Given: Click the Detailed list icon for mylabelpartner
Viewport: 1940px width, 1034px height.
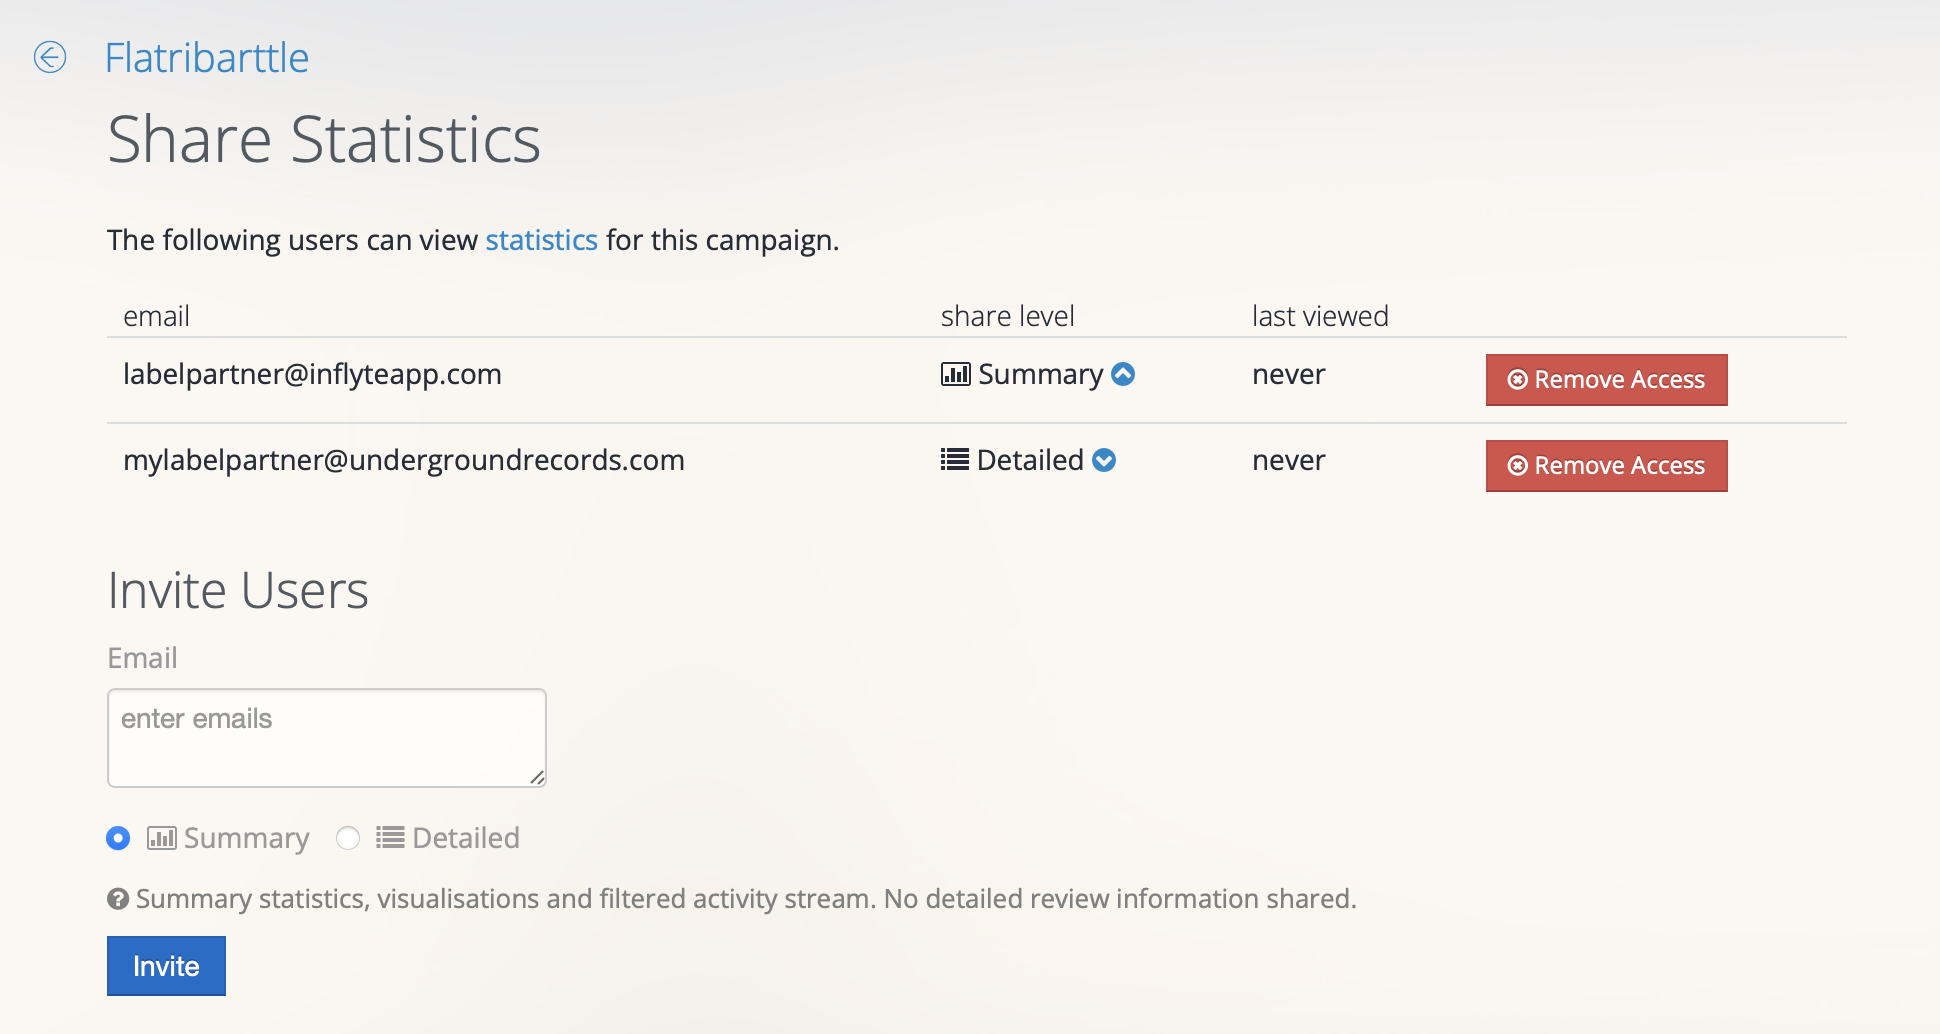Looking at the screenshot, I should 955,460.
